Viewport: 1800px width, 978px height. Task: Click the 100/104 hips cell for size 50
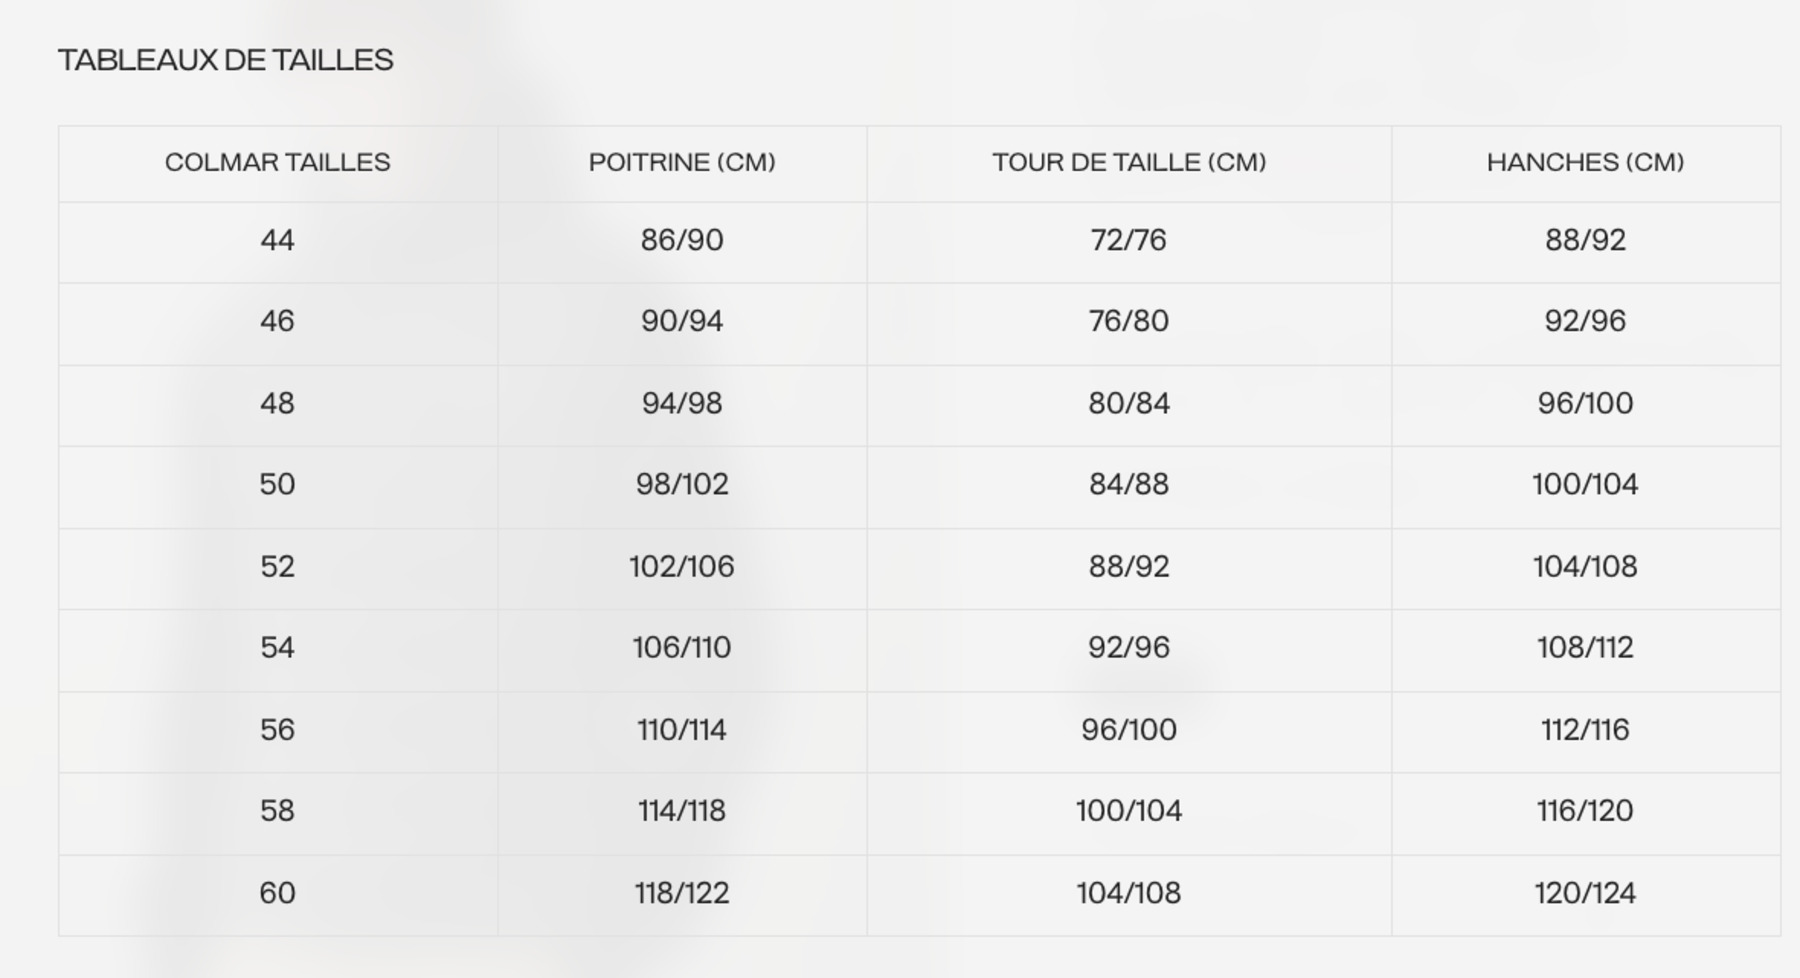click(1585, 485)
